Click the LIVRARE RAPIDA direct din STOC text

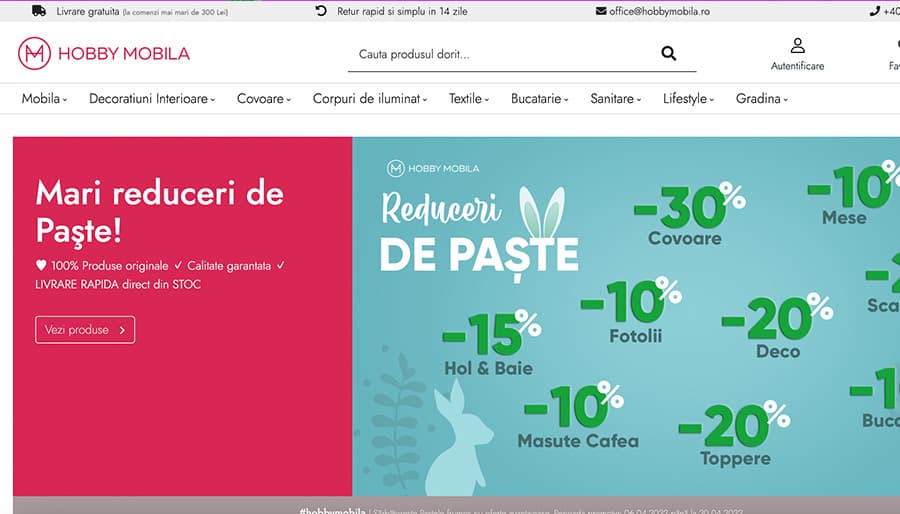tap(118, 284)
